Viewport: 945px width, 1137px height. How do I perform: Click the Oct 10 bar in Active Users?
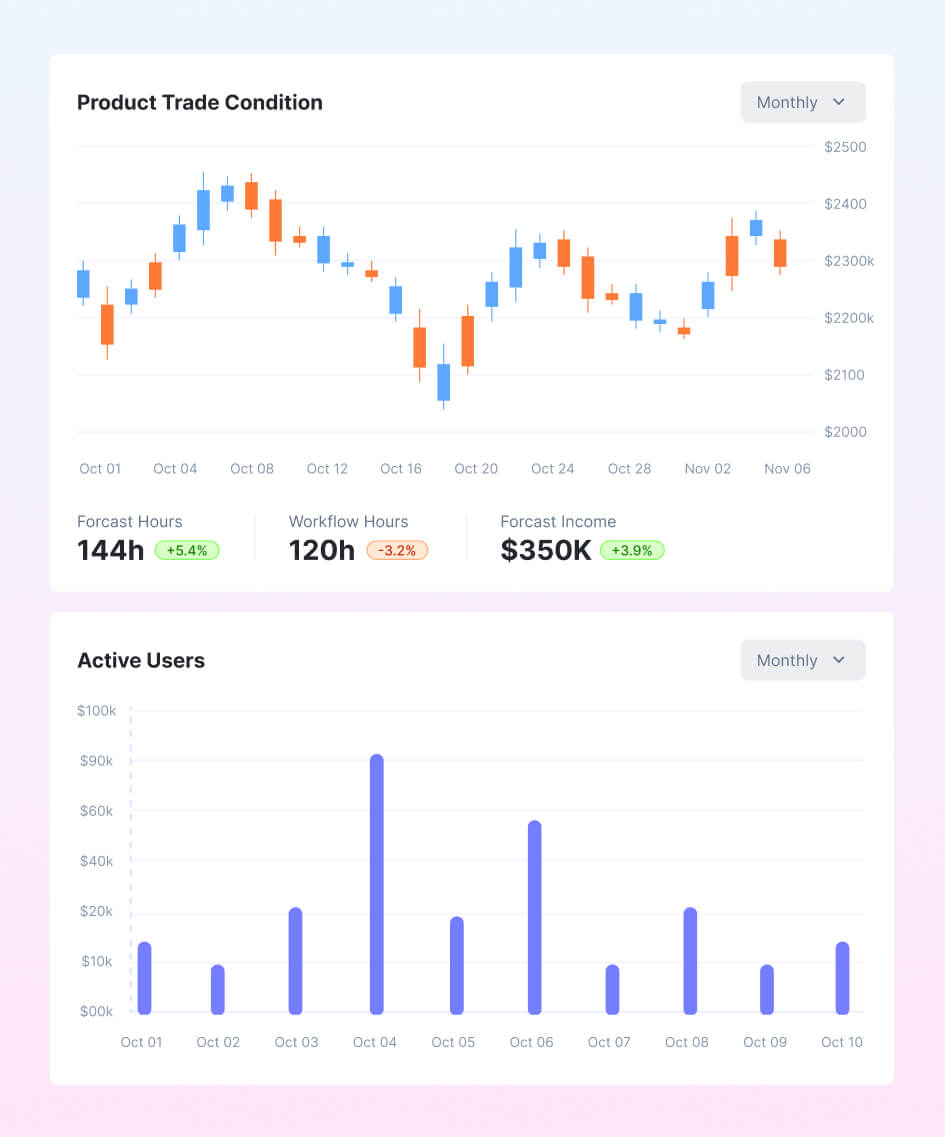pyautogui.click(x=842, y=977)
